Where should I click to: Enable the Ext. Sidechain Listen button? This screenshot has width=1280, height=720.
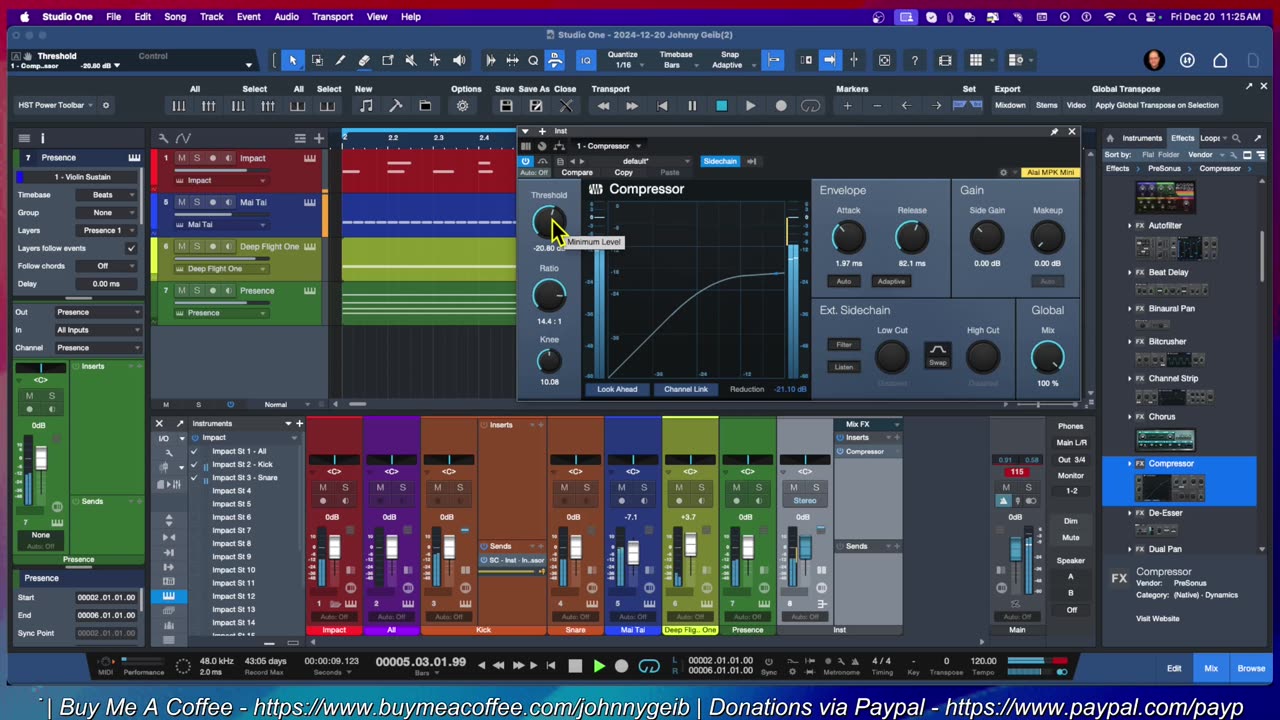[844, 367]
